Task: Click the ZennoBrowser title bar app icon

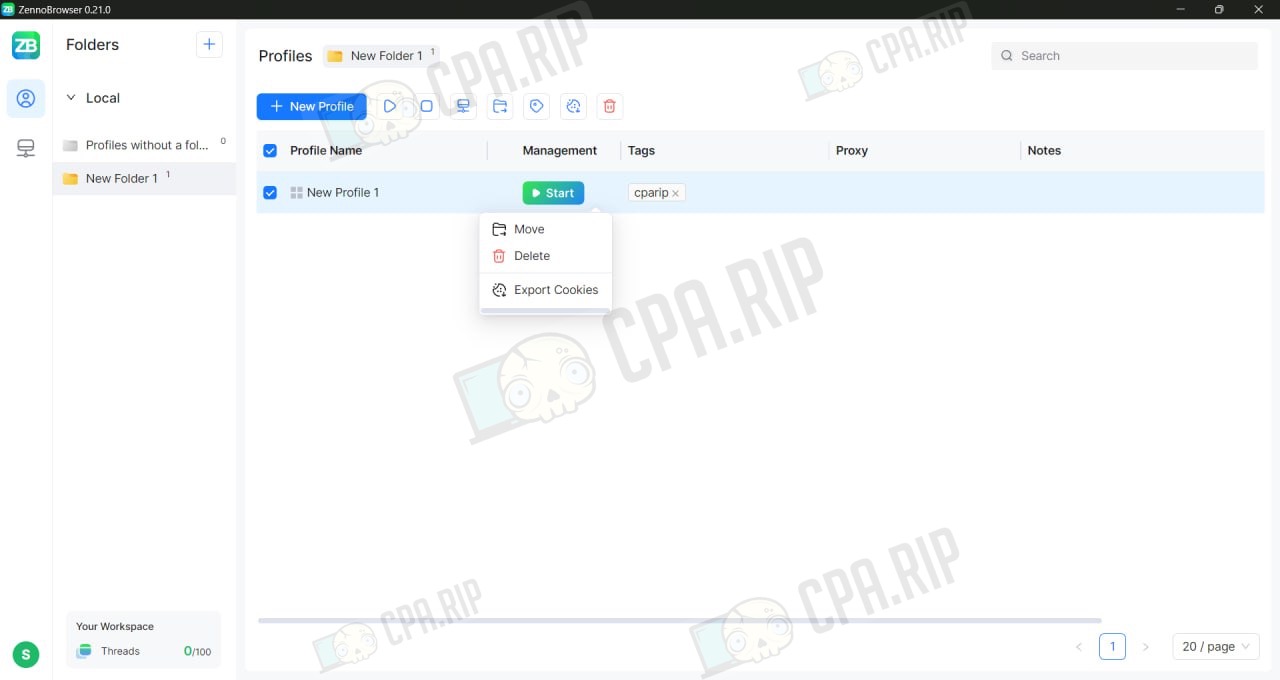Action: (x=8, y=9)
